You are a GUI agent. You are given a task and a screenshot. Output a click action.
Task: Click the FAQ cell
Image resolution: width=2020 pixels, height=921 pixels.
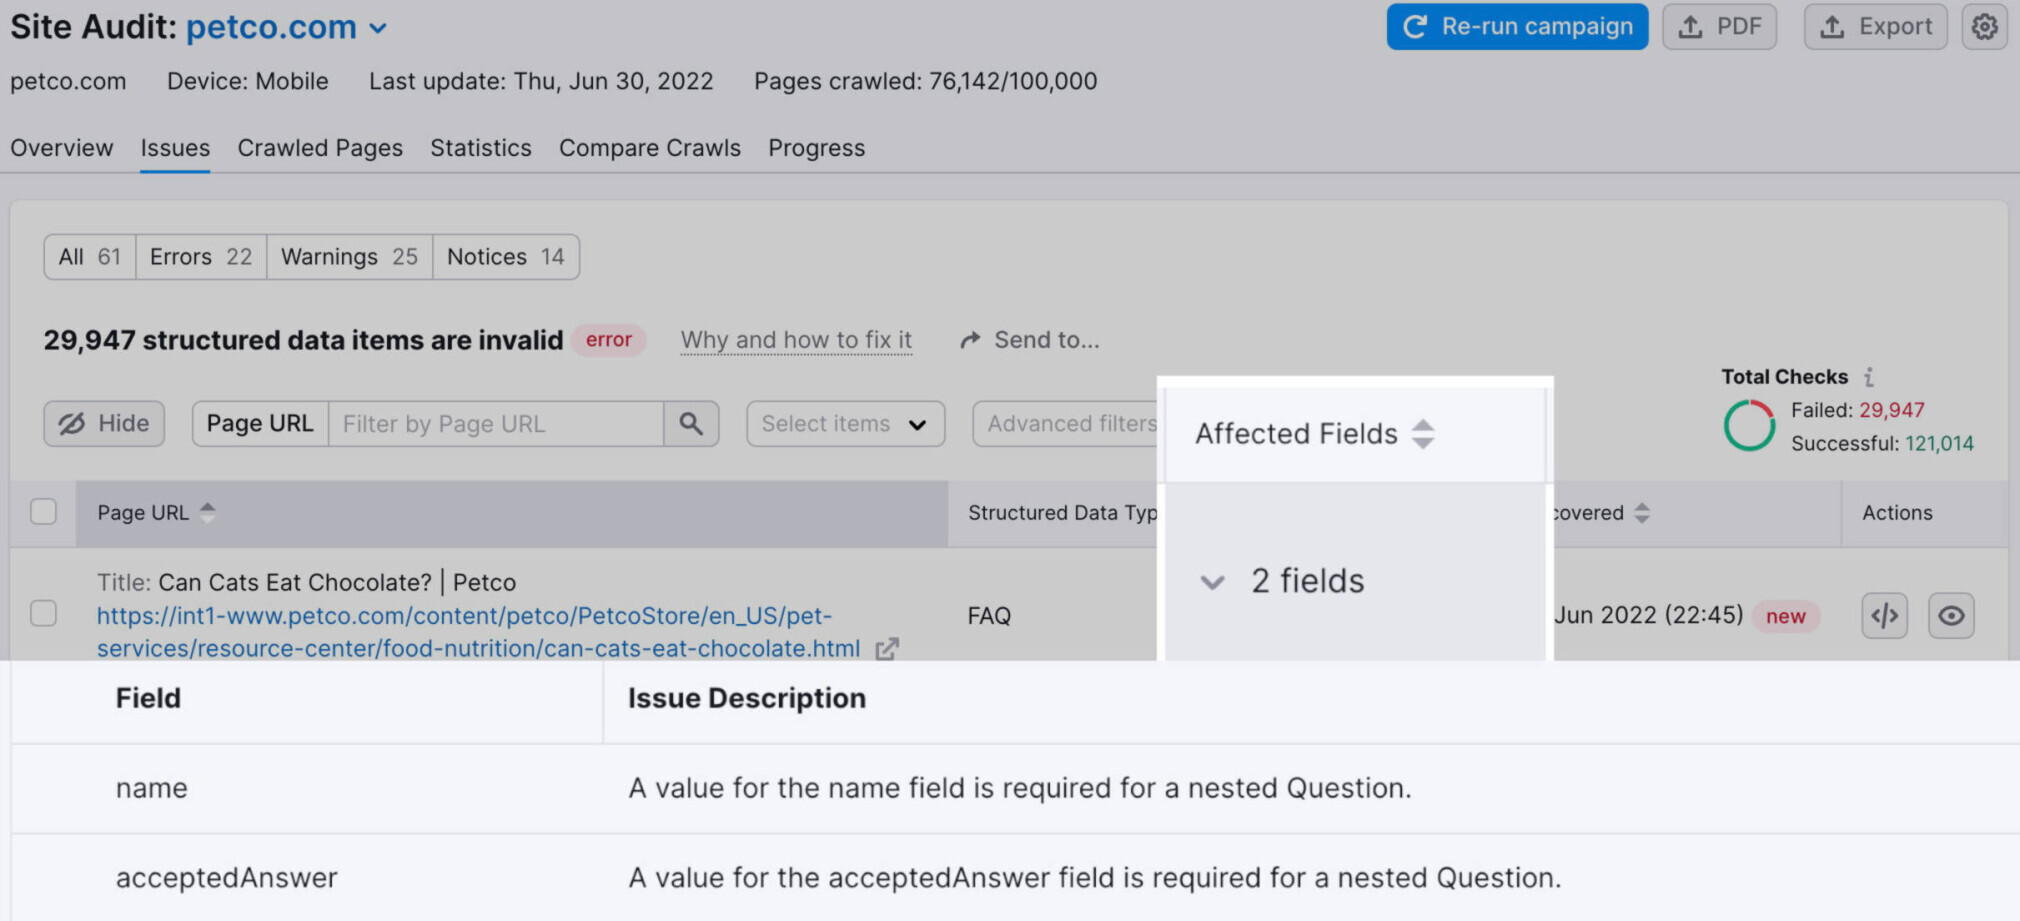click(989, 616)
